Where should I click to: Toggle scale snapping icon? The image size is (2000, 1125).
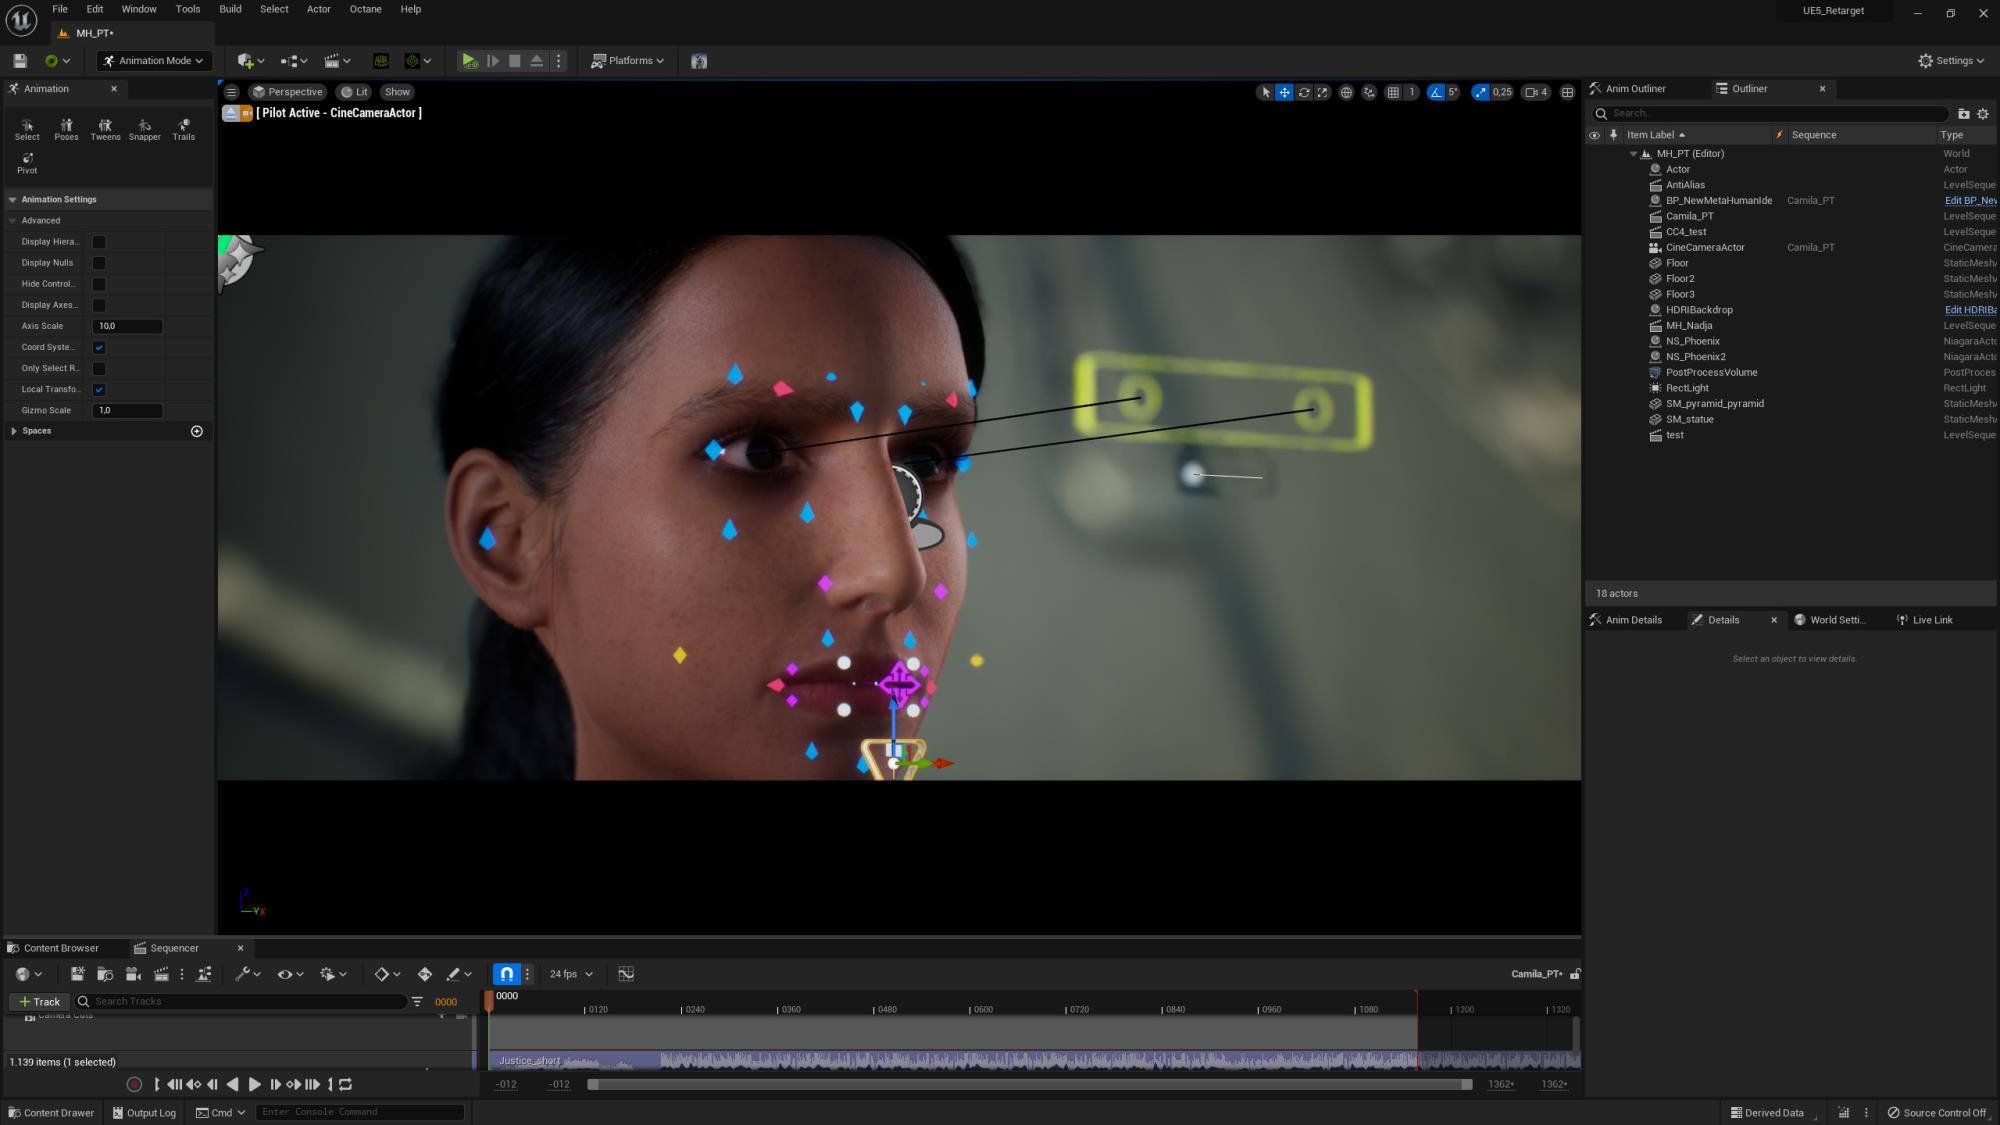click(x=1480, y=92)
